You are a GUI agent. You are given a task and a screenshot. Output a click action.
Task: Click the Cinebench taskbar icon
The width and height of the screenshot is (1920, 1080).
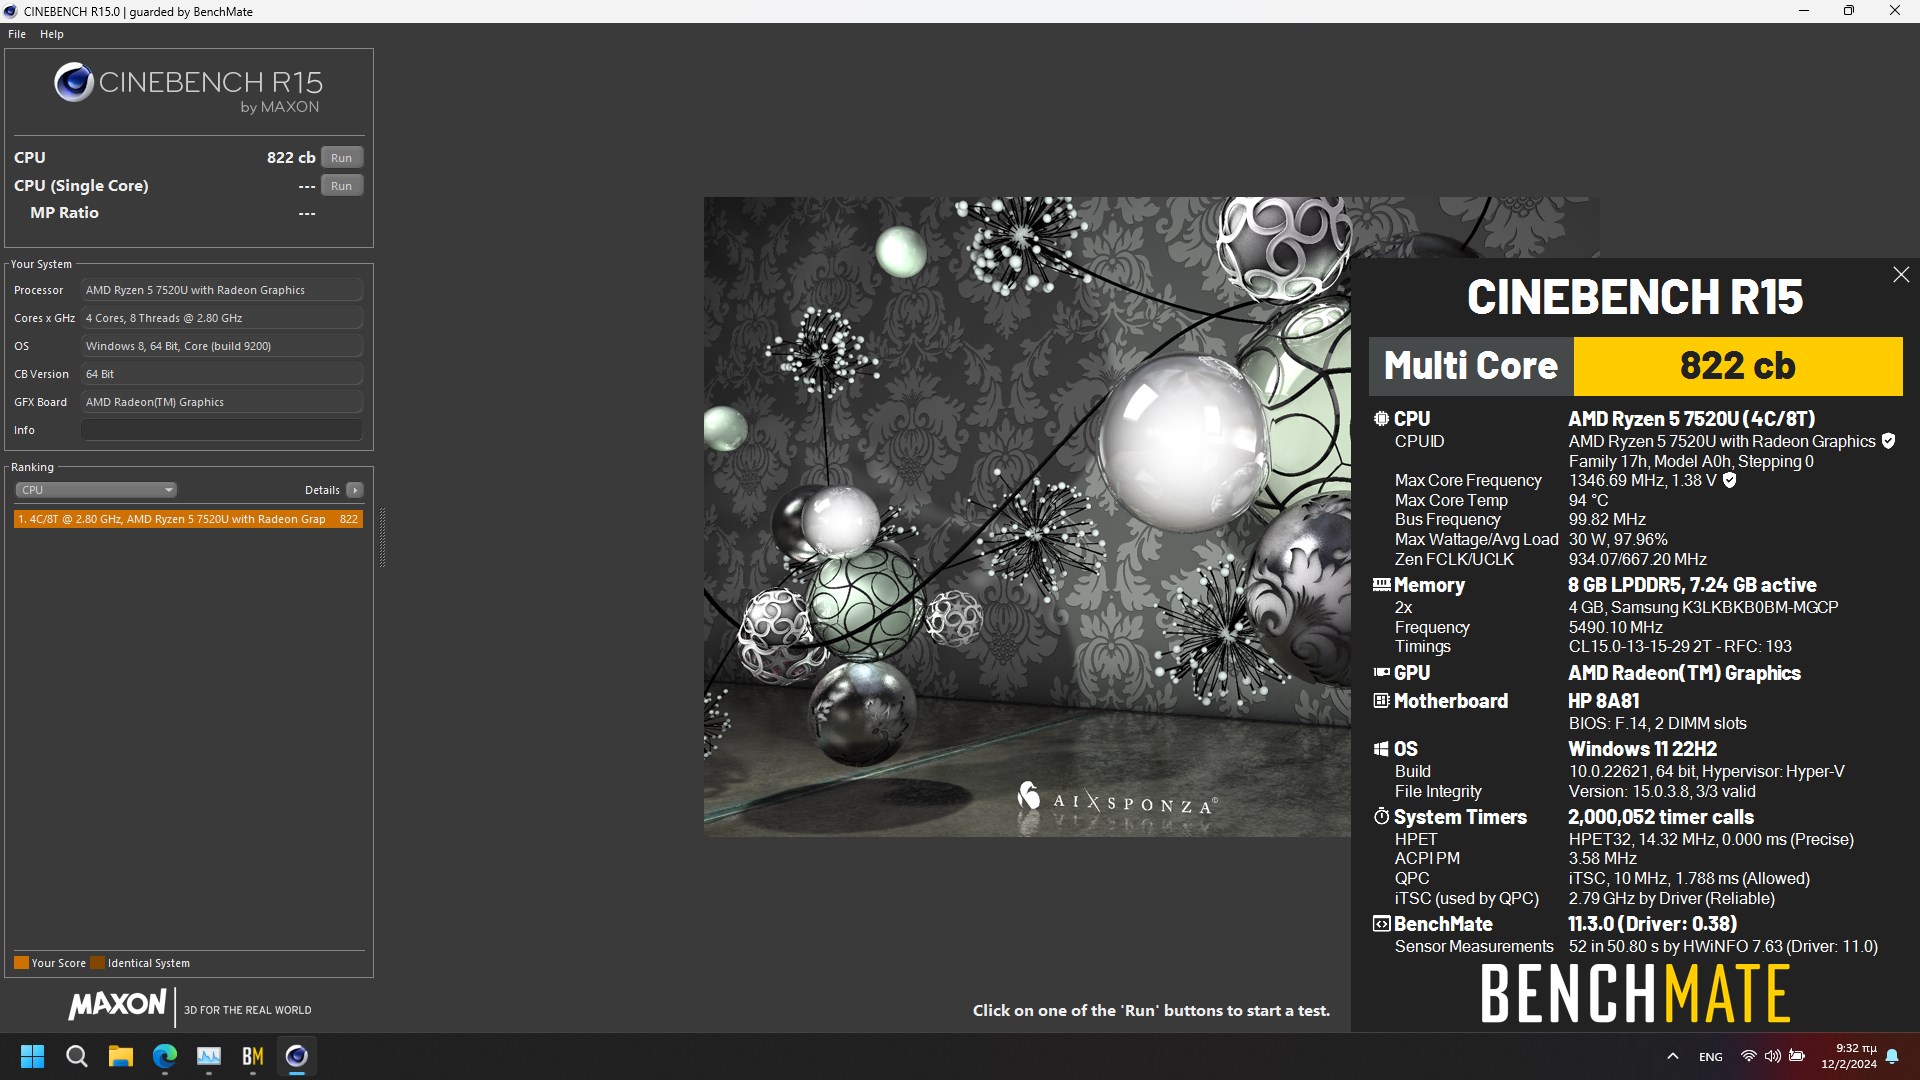tap(296, 1056)
